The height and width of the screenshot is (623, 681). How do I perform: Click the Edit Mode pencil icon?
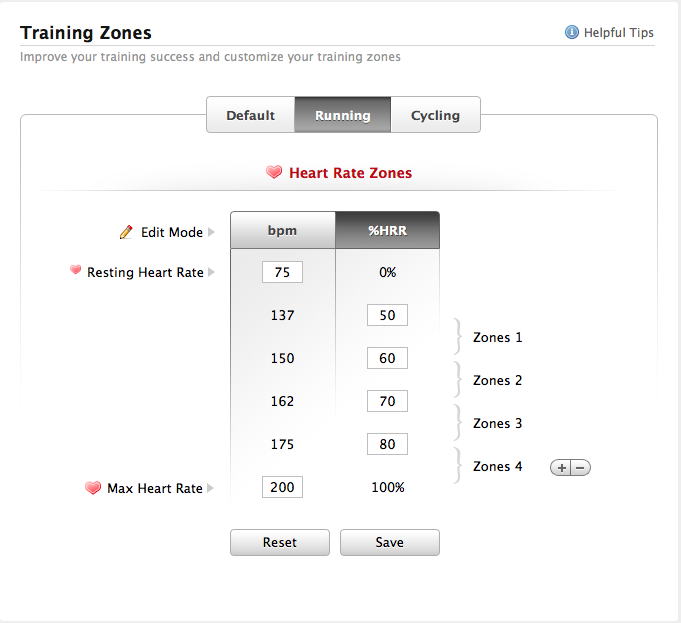pos(126,232)
